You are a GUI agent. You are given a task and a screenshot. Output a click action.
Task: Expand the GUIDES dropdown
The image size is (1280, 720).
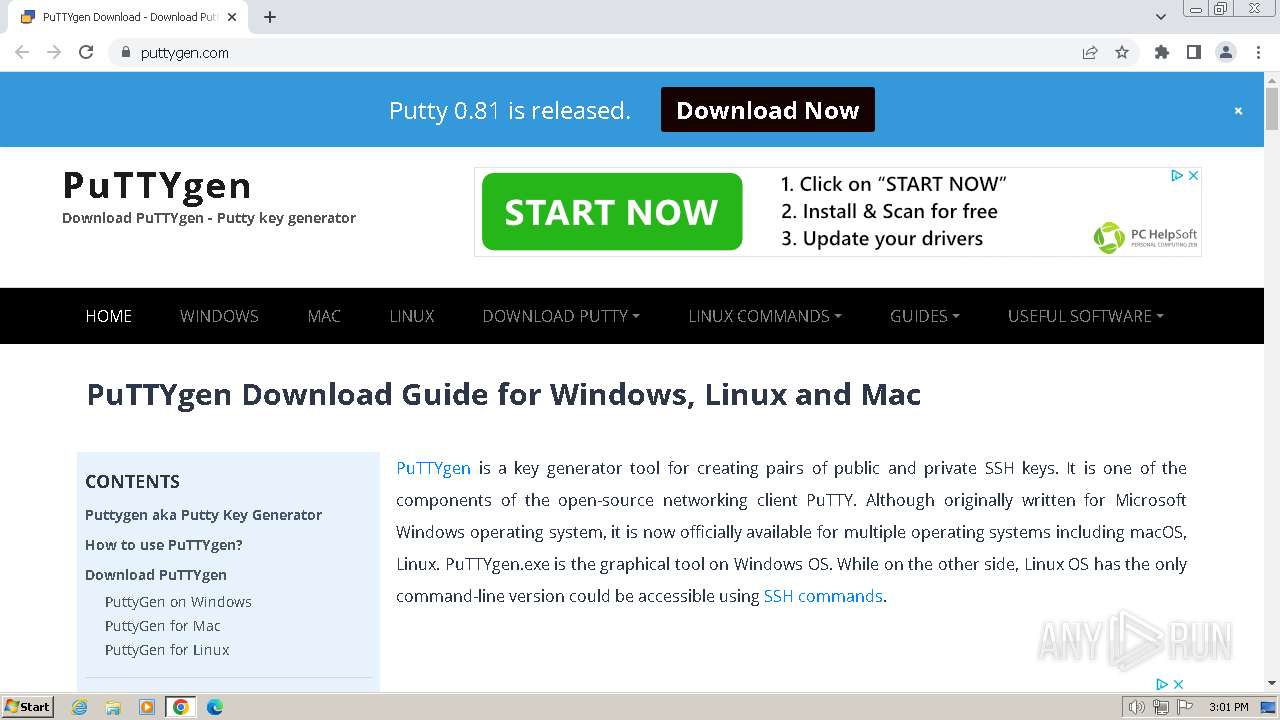tap(925, 316)
